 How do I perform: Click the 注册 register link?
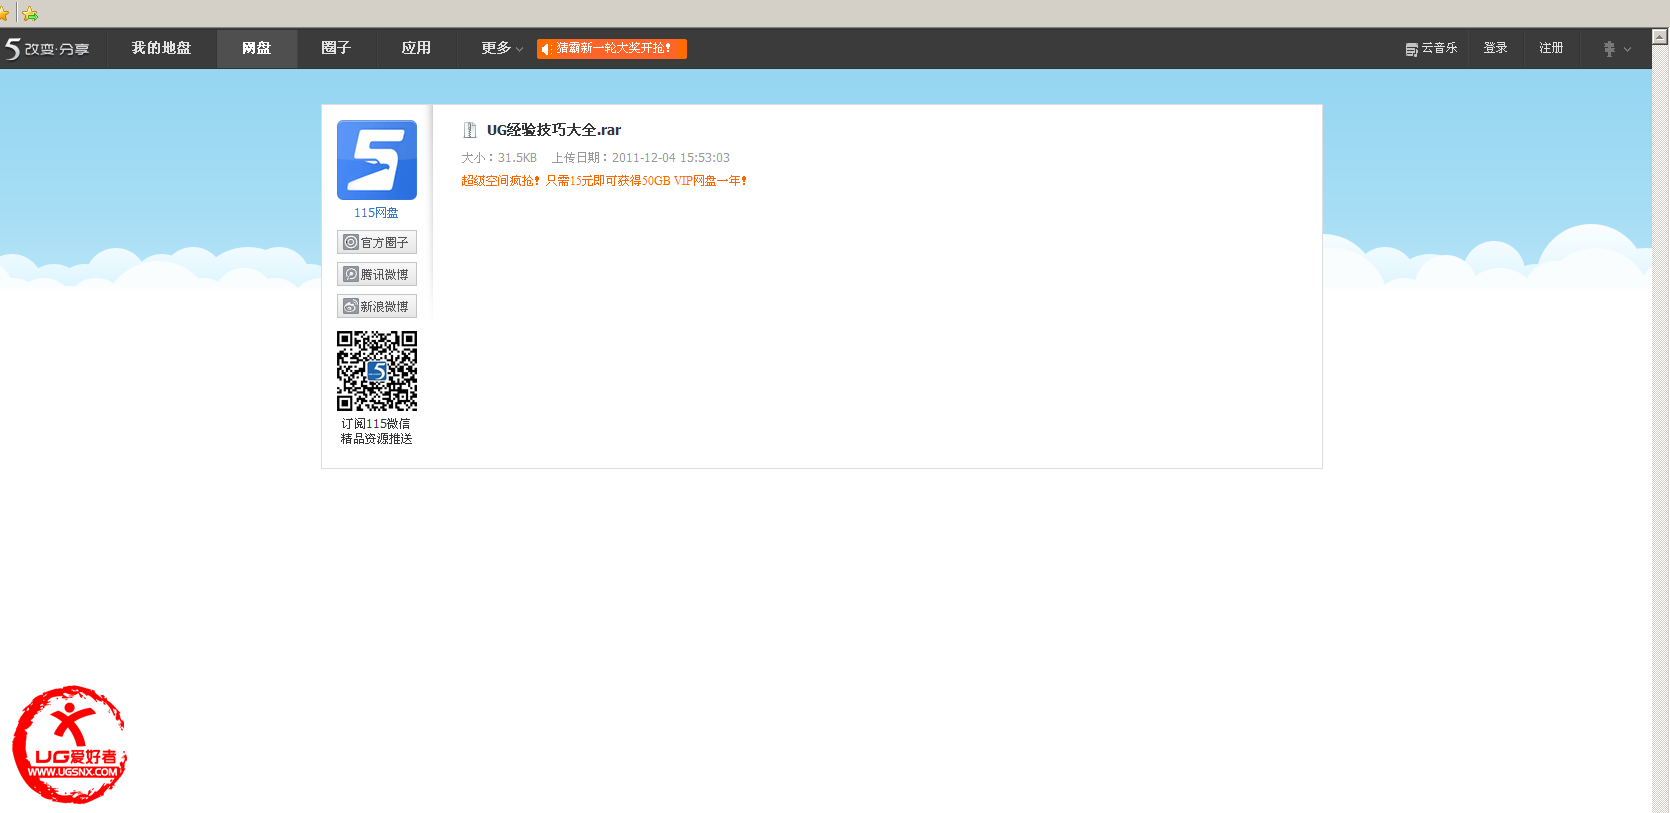[1551, 48]
